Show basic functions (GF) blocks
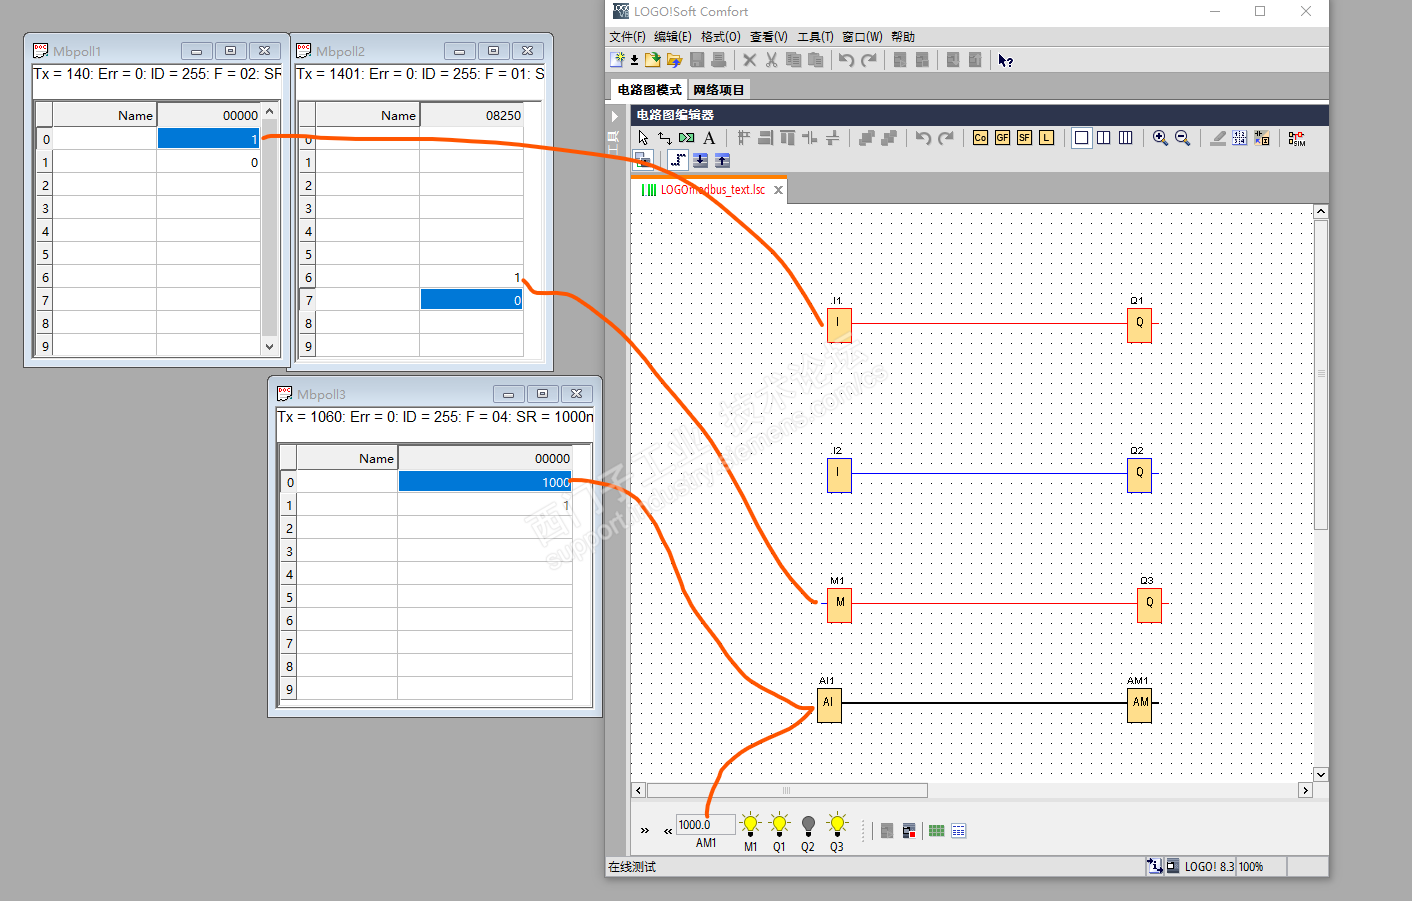Viewport: 1412px width, 901px height. [1002, 138]
